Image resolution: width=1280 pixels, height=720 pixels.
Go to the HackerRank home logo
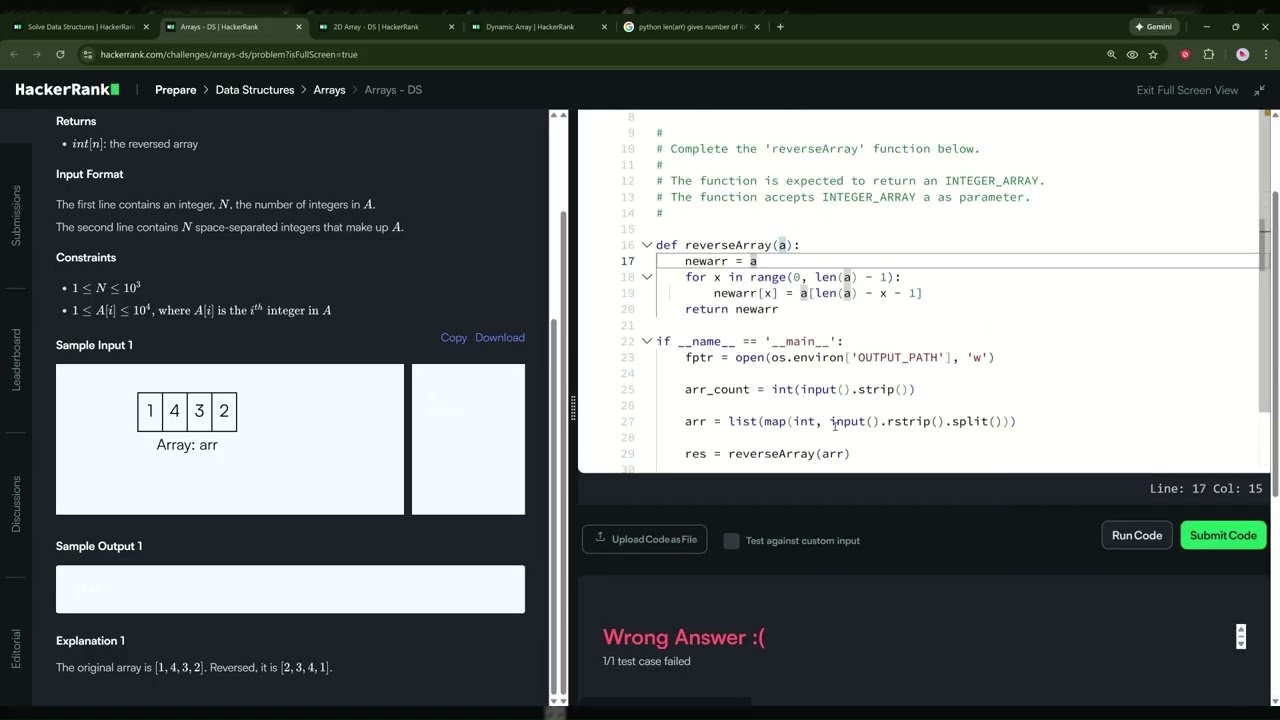(67, 90)
